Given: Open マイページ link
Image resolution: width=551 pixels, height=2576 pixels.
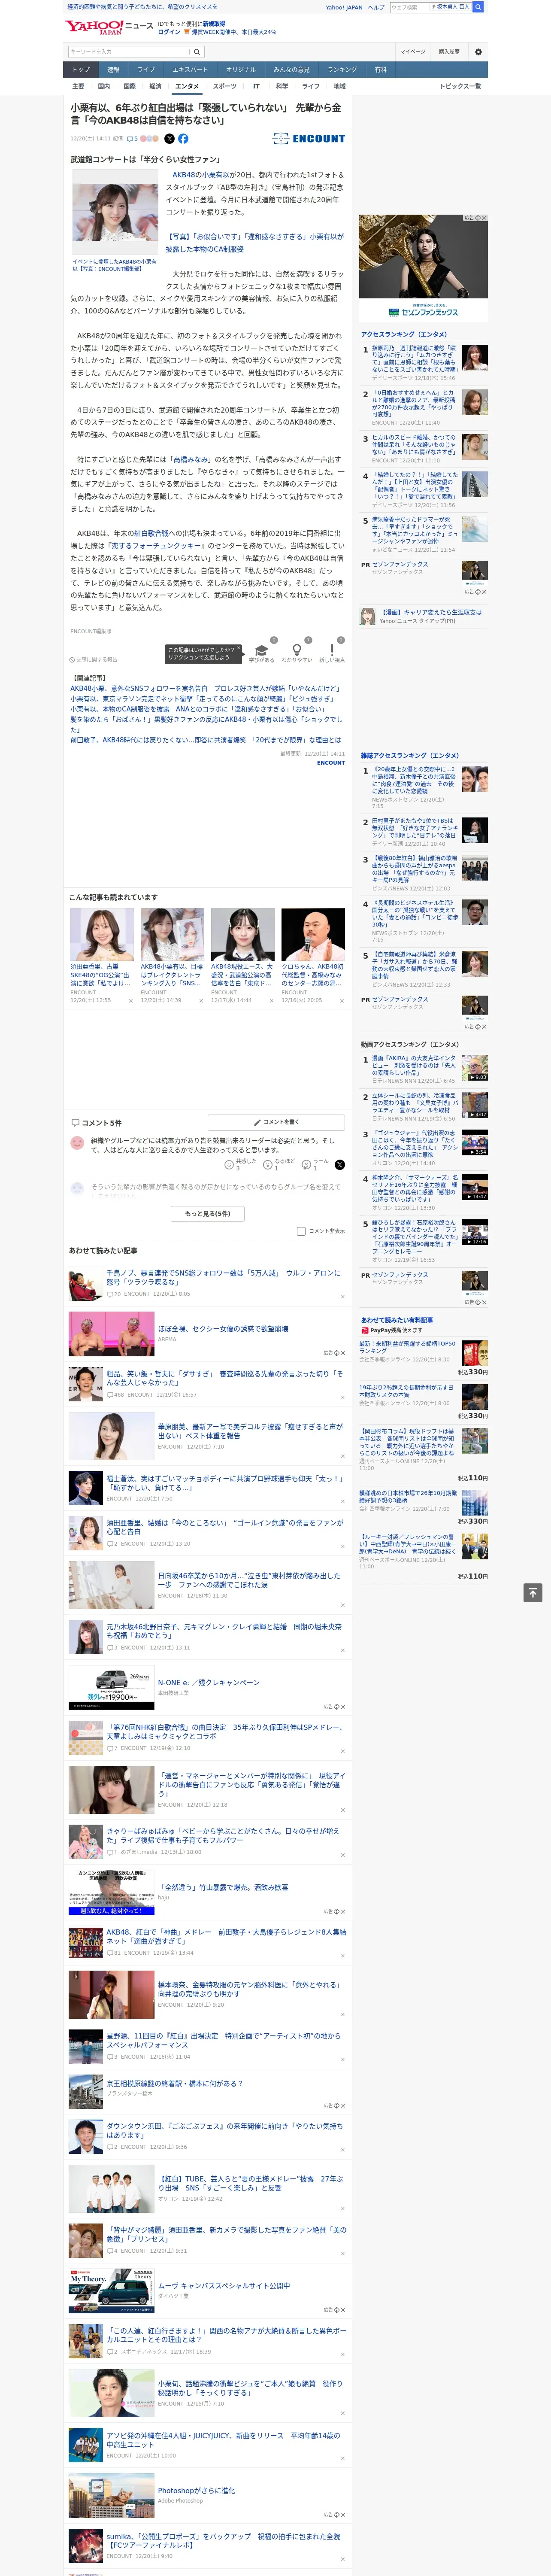Looking at the screenshot, I should (x=413, y=51).
